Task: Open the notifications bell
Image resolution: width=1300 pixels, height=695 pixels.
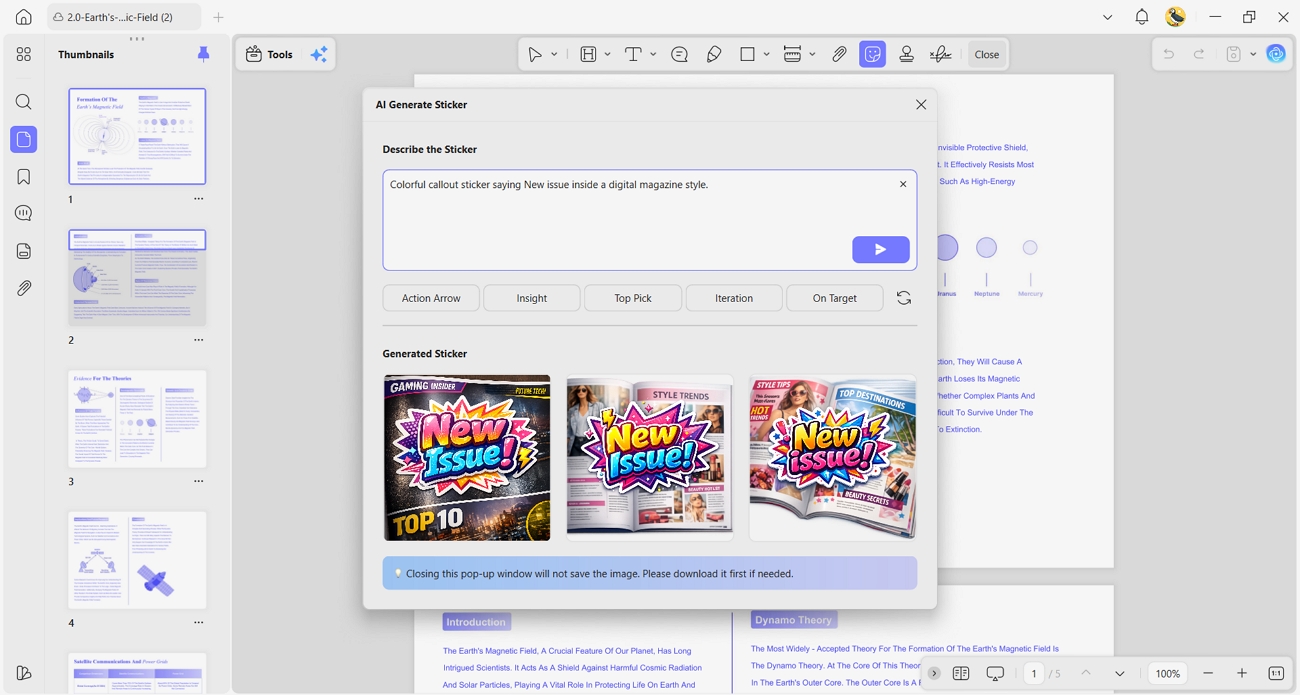Action: click(1142, 17)
